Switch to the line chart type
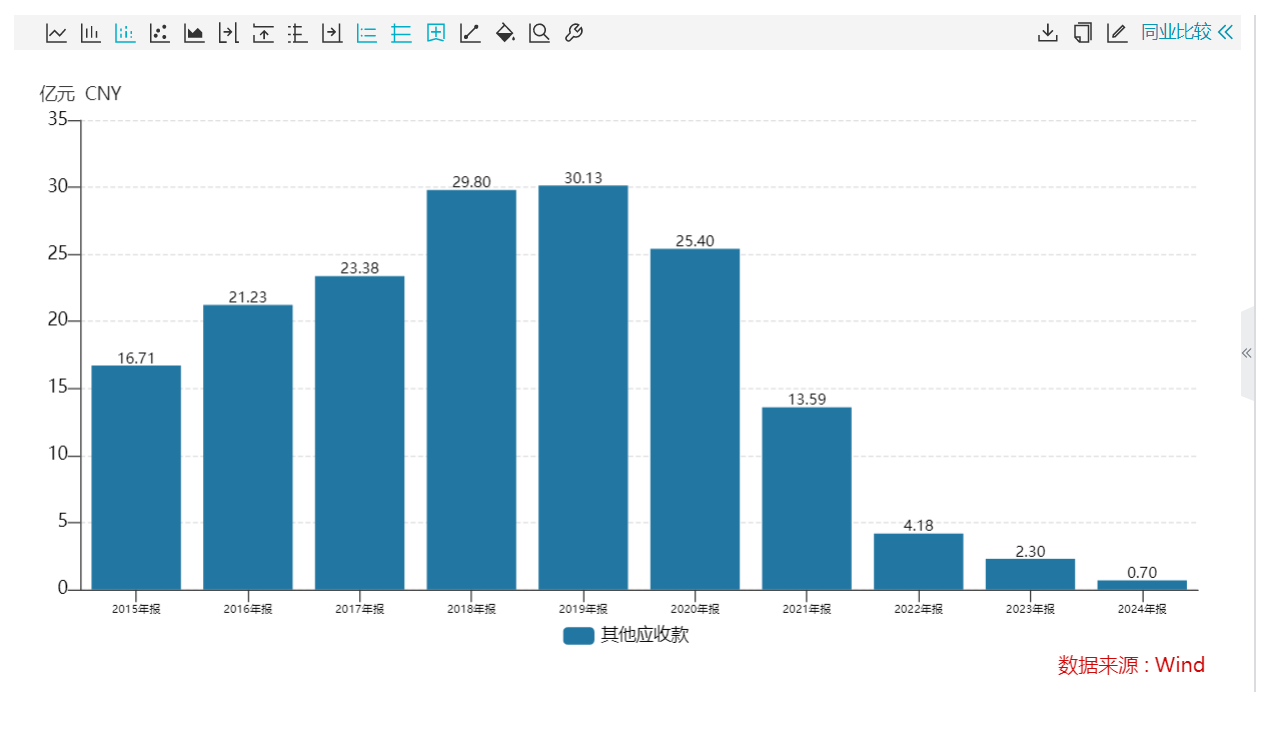Screen dimensions: 1270x736 pos(57,33)
